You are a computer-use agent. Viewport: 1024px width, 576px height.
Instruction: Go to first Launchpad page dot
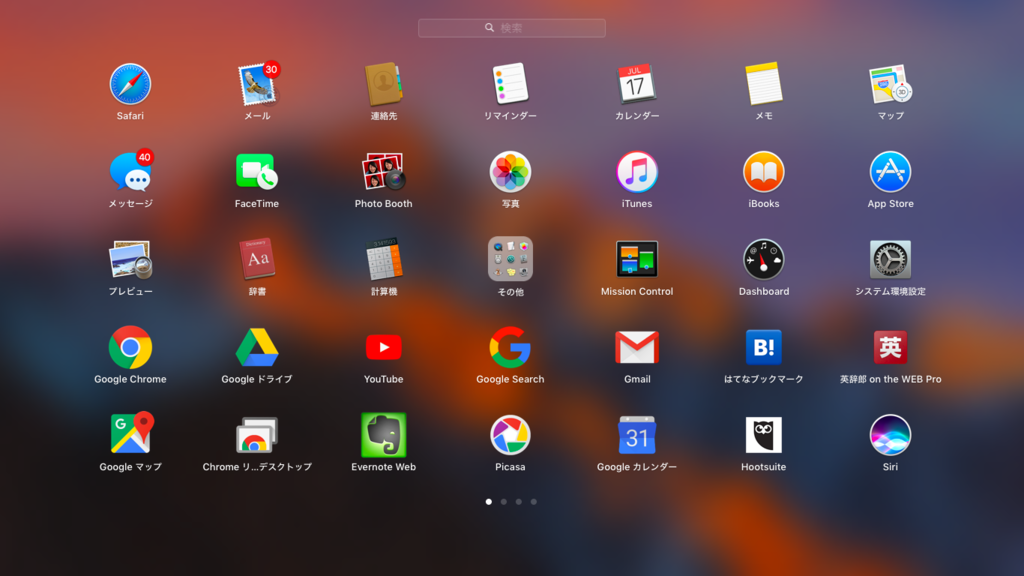coord(488,502)
